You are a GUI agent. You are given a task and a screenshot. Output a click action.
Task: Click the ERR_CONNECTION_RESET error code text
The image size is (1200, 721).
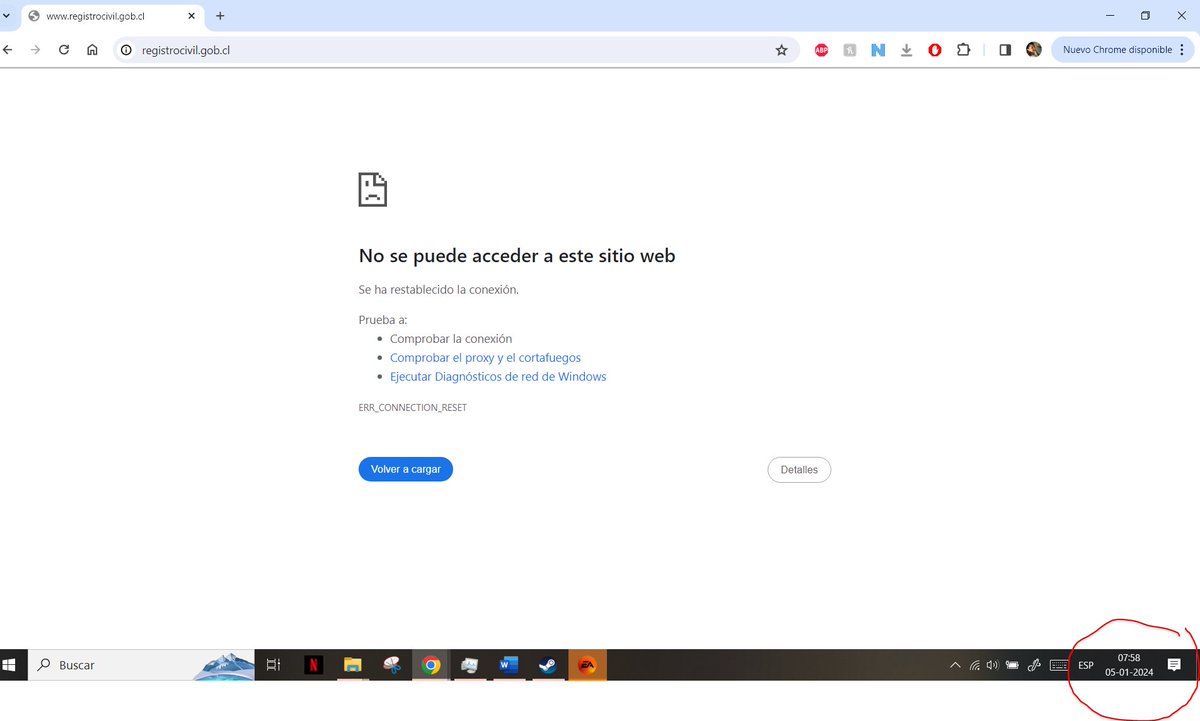413,408
